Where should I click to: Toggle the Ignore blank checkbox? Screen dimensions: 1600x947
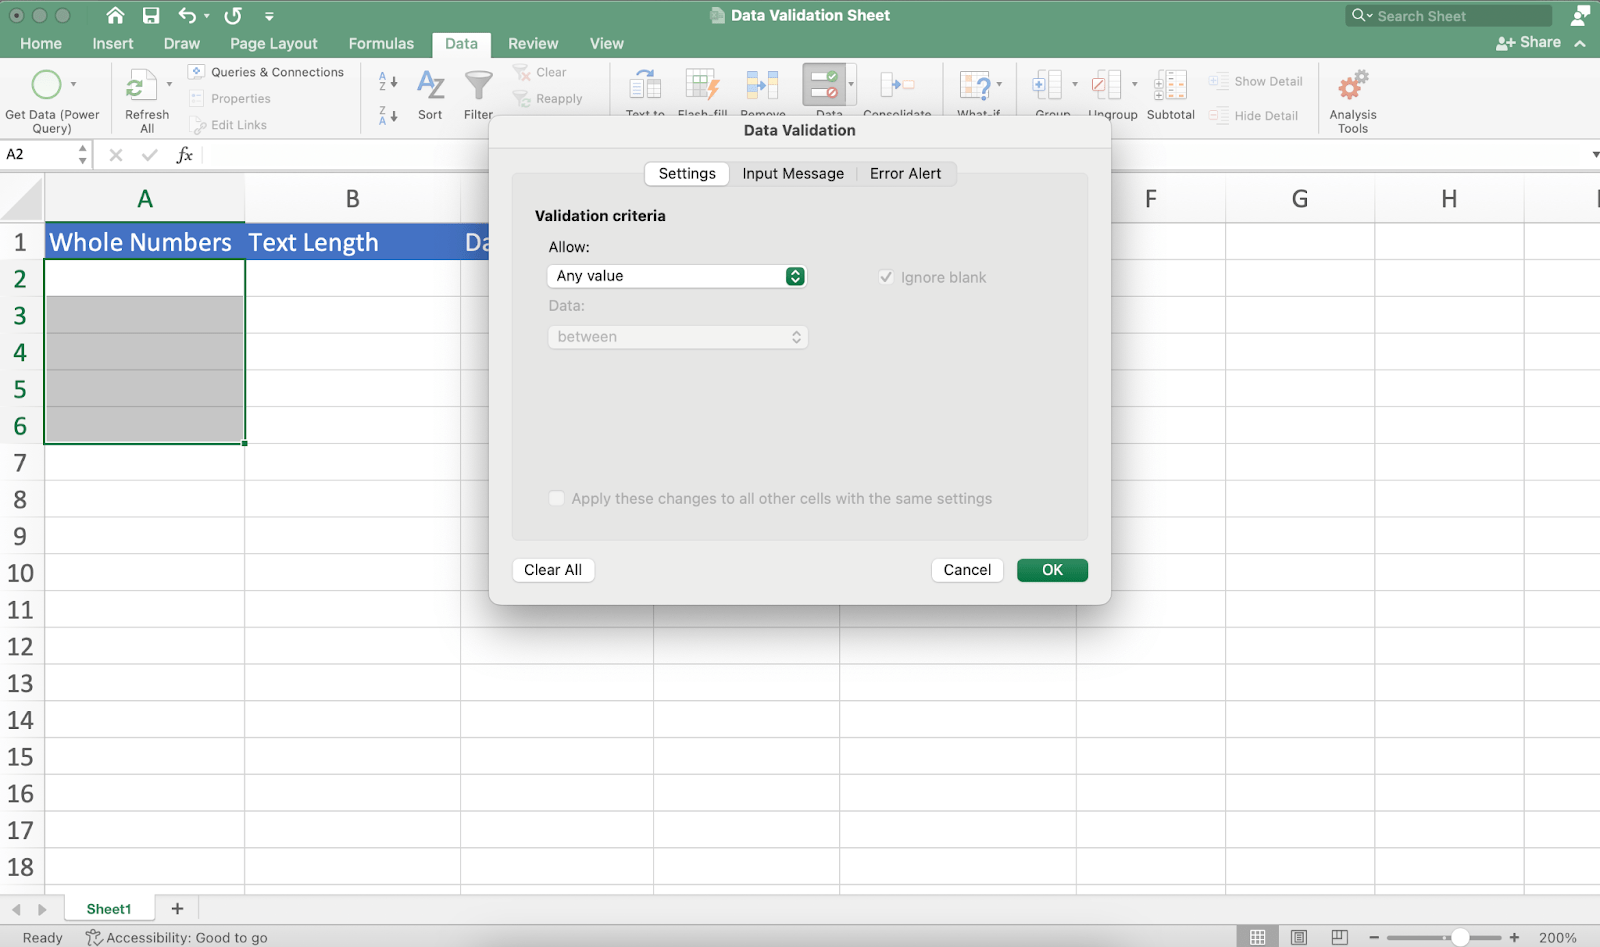886,277
